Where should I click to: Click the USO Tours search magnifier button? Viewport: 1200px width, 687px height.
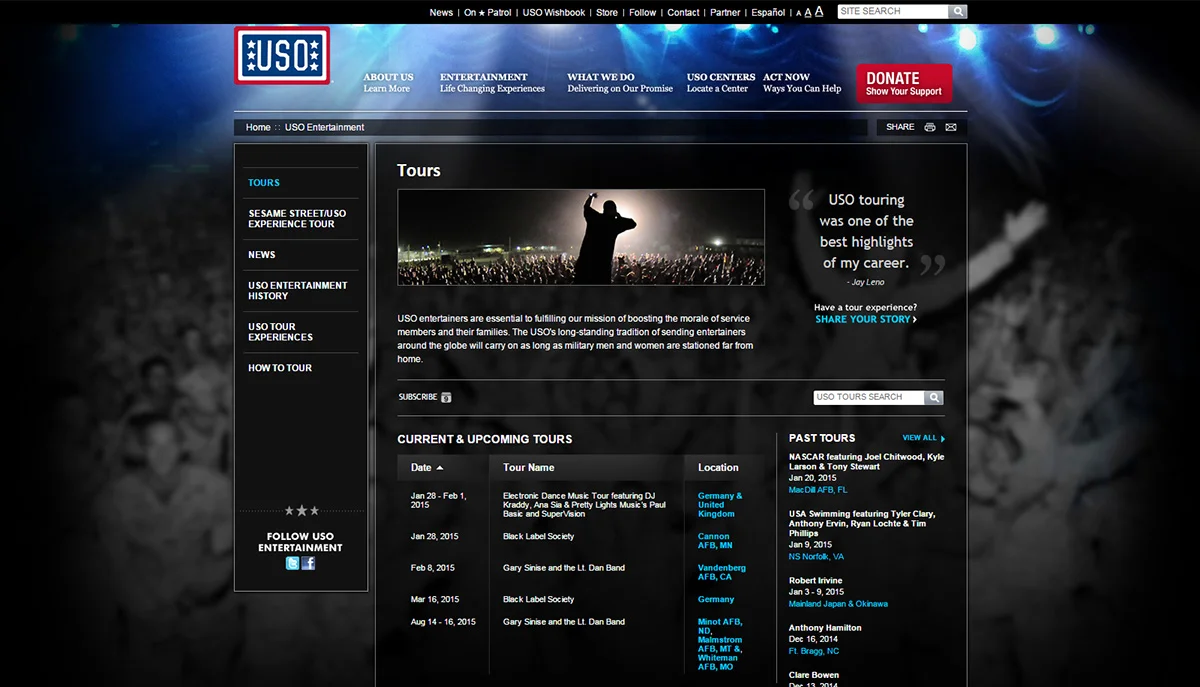(x=933, y=397)
